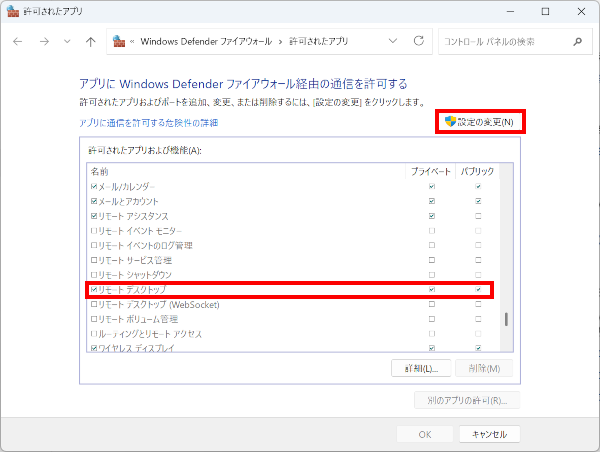
Task: Click the Back navigation arrow
Action: [x=18, y=41]
